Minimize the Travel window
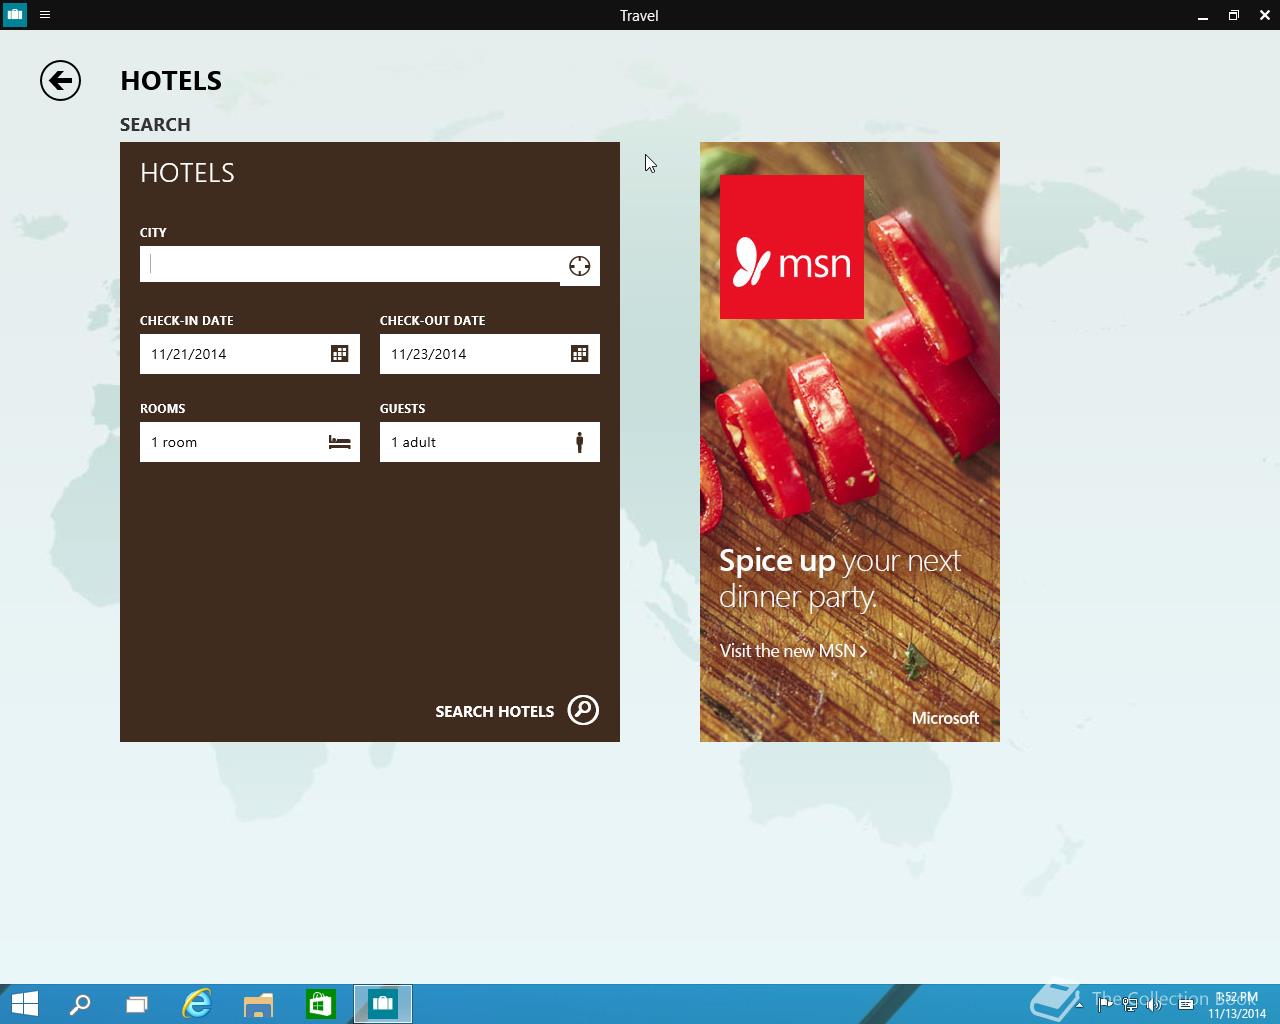 click(1203, 15)
